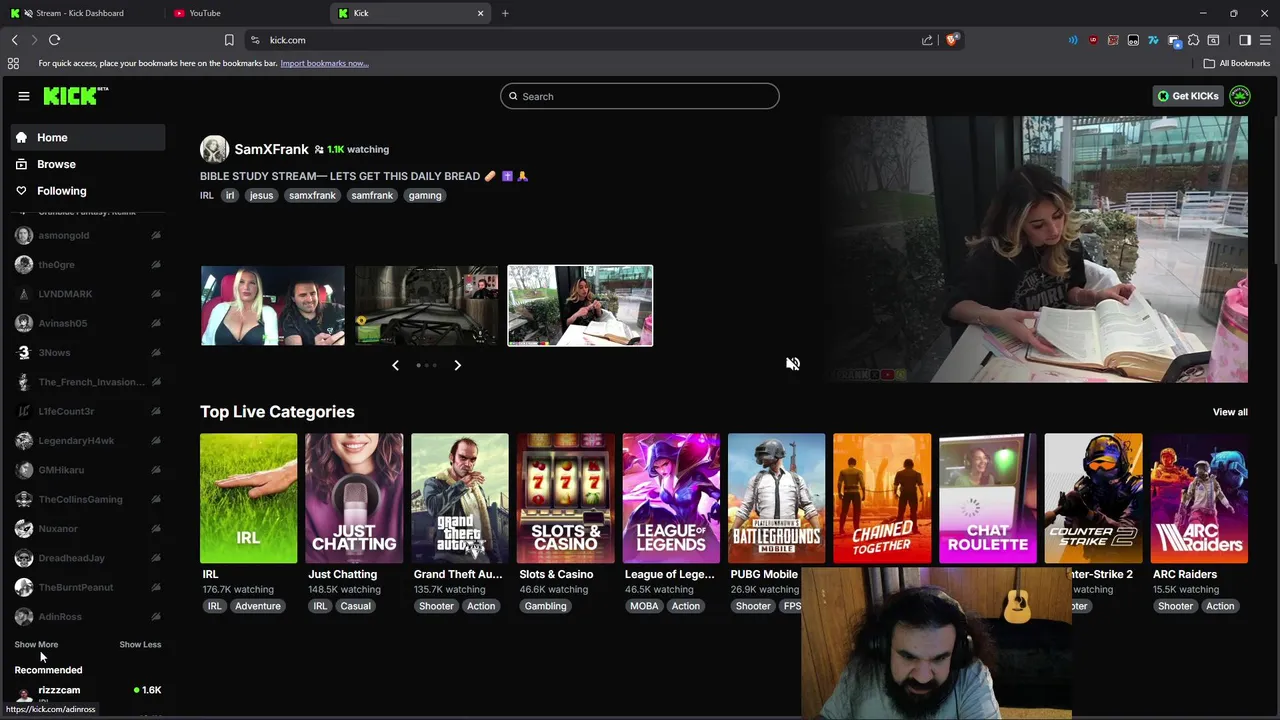
Task: Expand the following list with Show More
Action: pyautogui.click(x=36, y=644)
